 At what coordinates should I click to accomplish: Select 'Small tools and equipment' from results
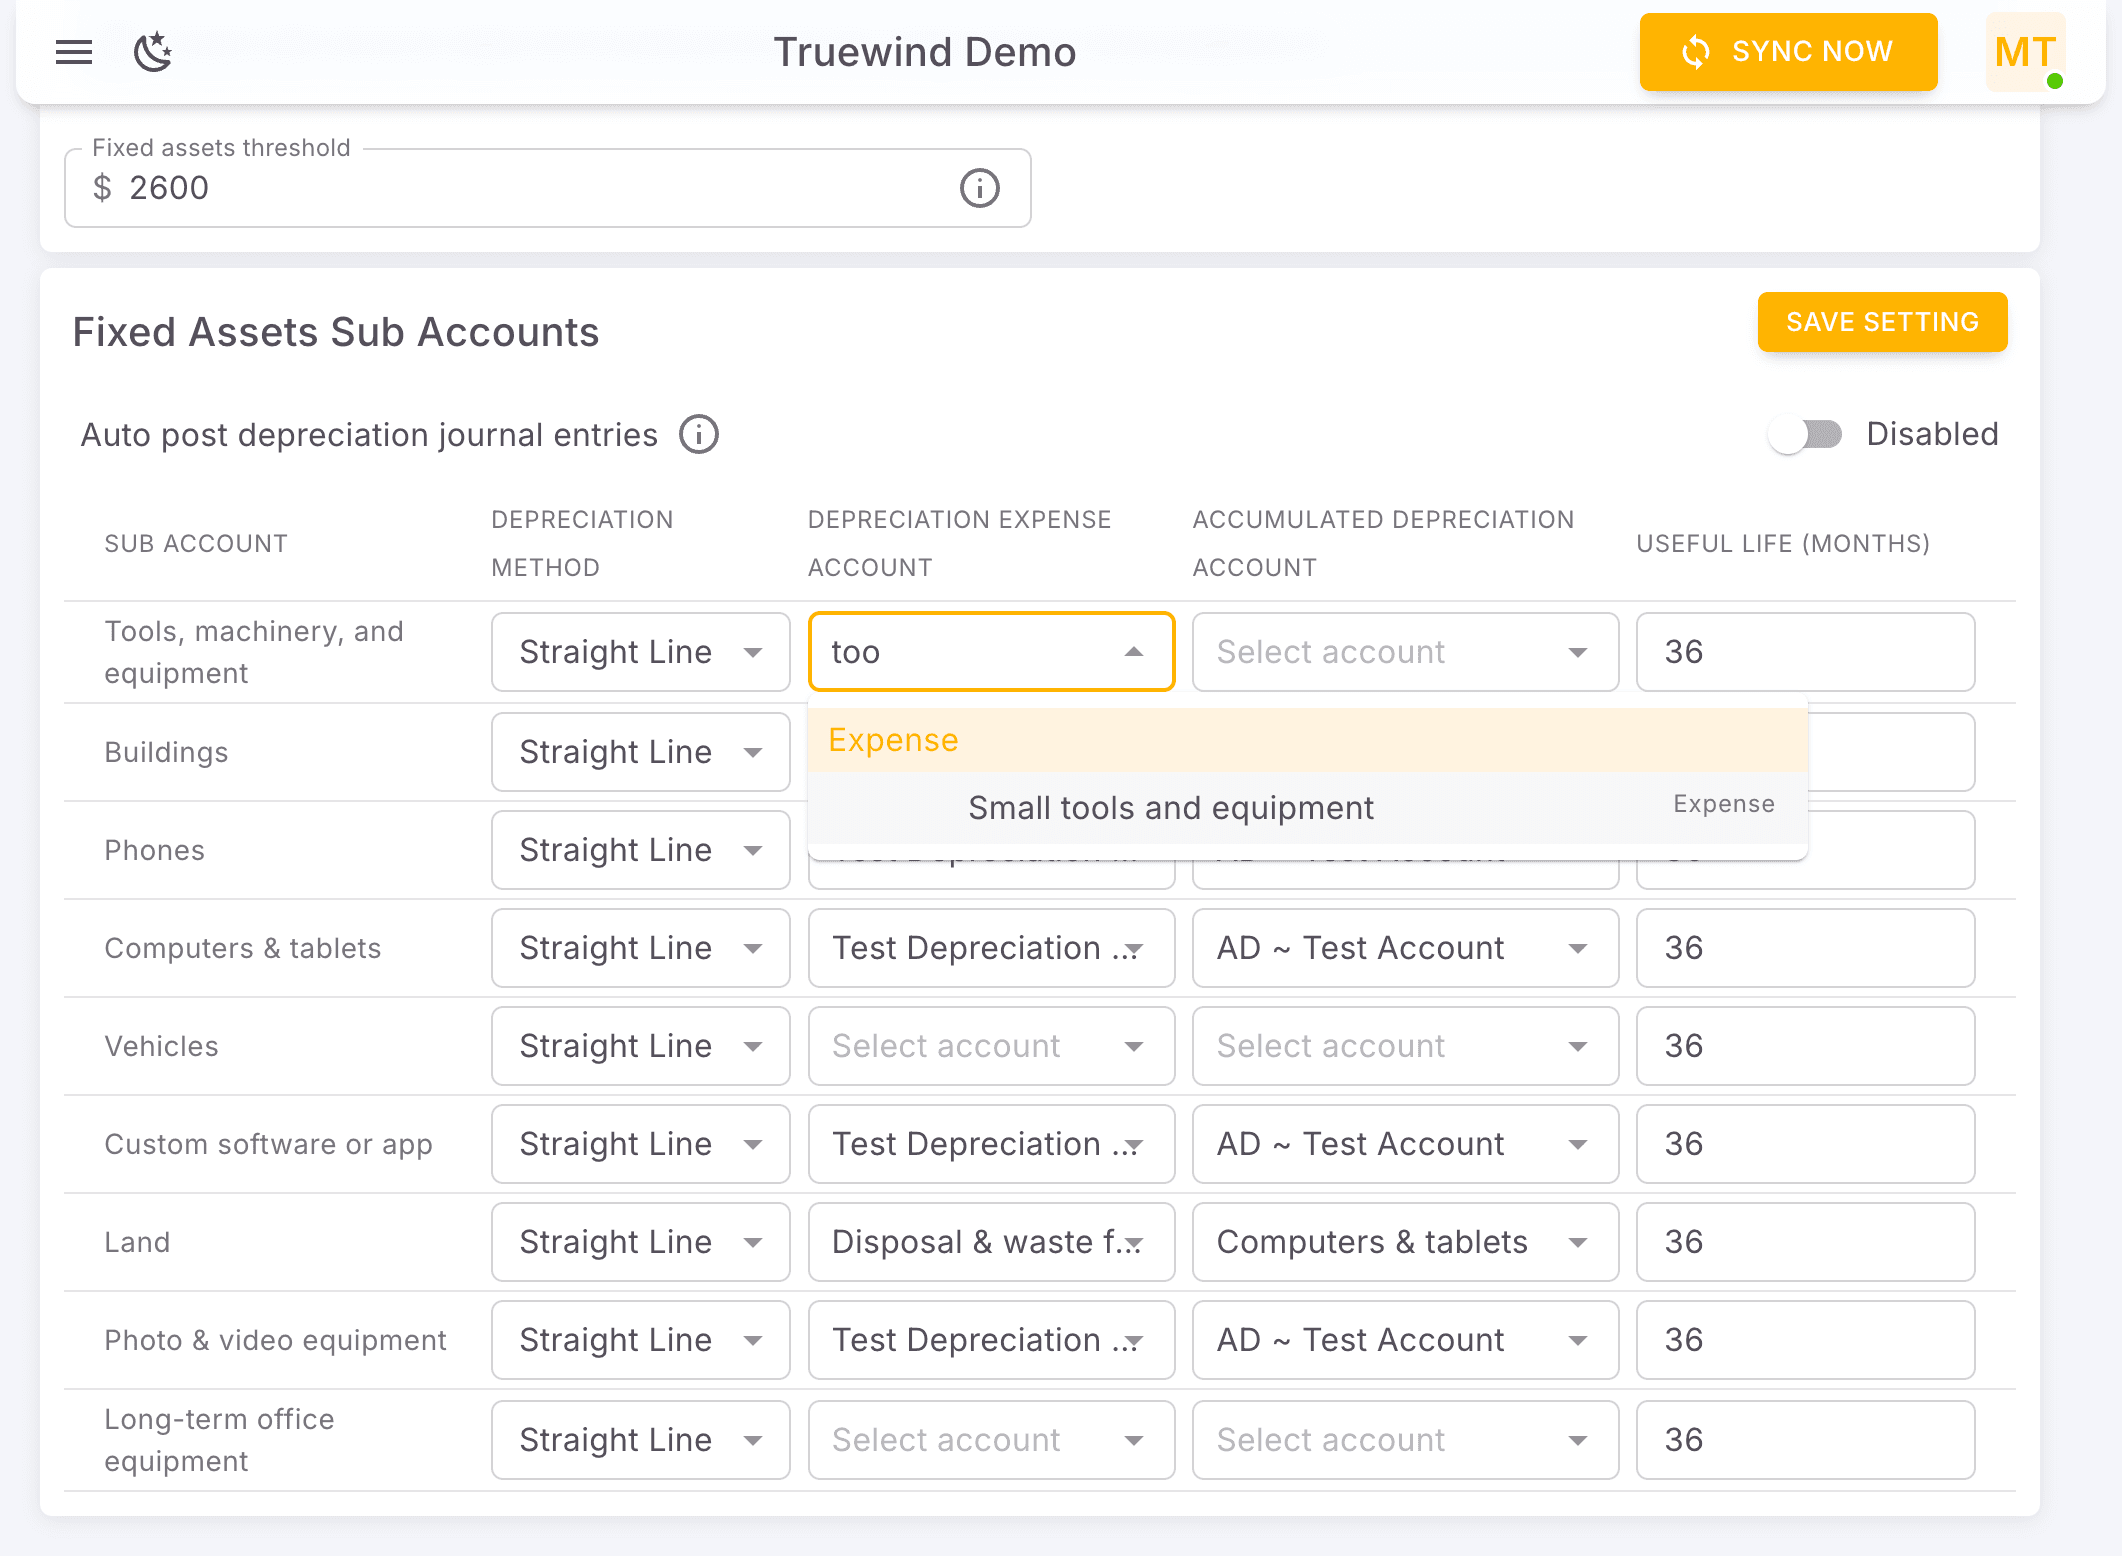pos(1170,807)
